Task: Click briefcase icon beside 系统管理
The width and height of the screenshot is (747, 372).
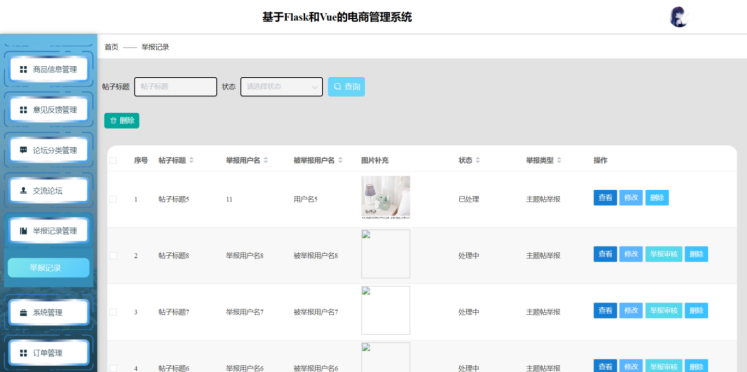Action: [x=23, y=312]
